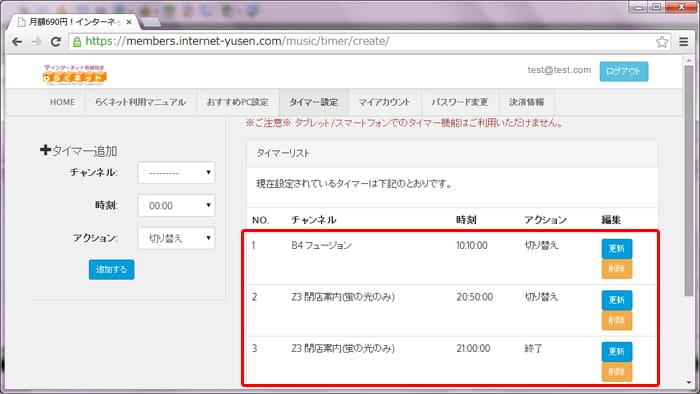This screenshot has height=394, width=700.
Task: Click 更新 for timer 2 at 20:50:00
Action: pos(617,300)
